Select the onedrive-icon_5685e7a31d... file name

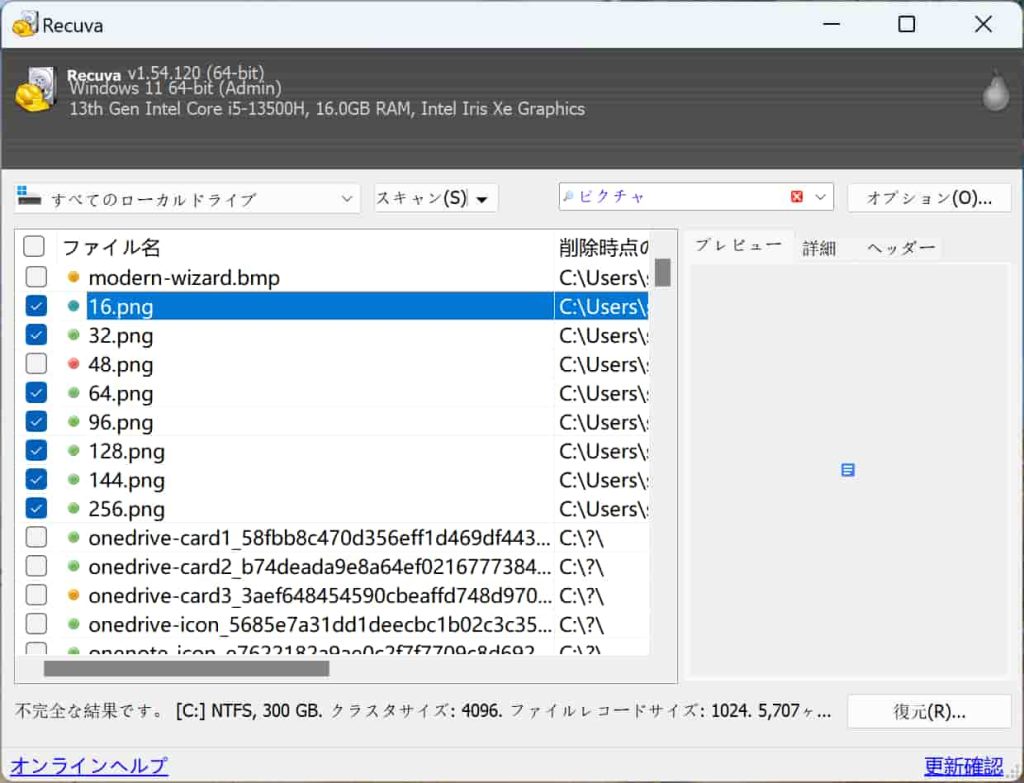(319, 624)
